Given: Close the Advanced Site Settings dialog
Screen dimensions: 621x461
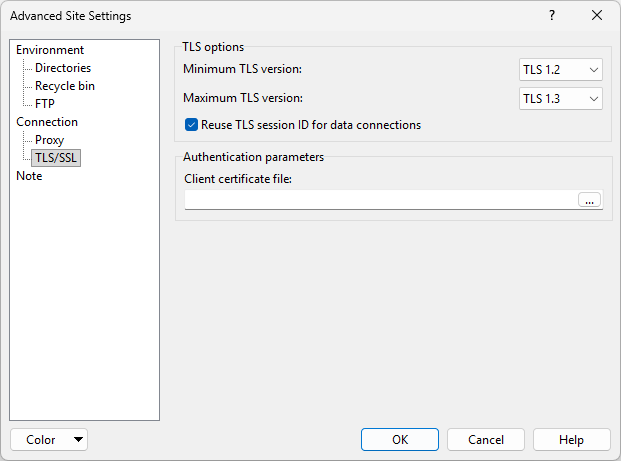Looking at the screenshot, I should 597,16.
